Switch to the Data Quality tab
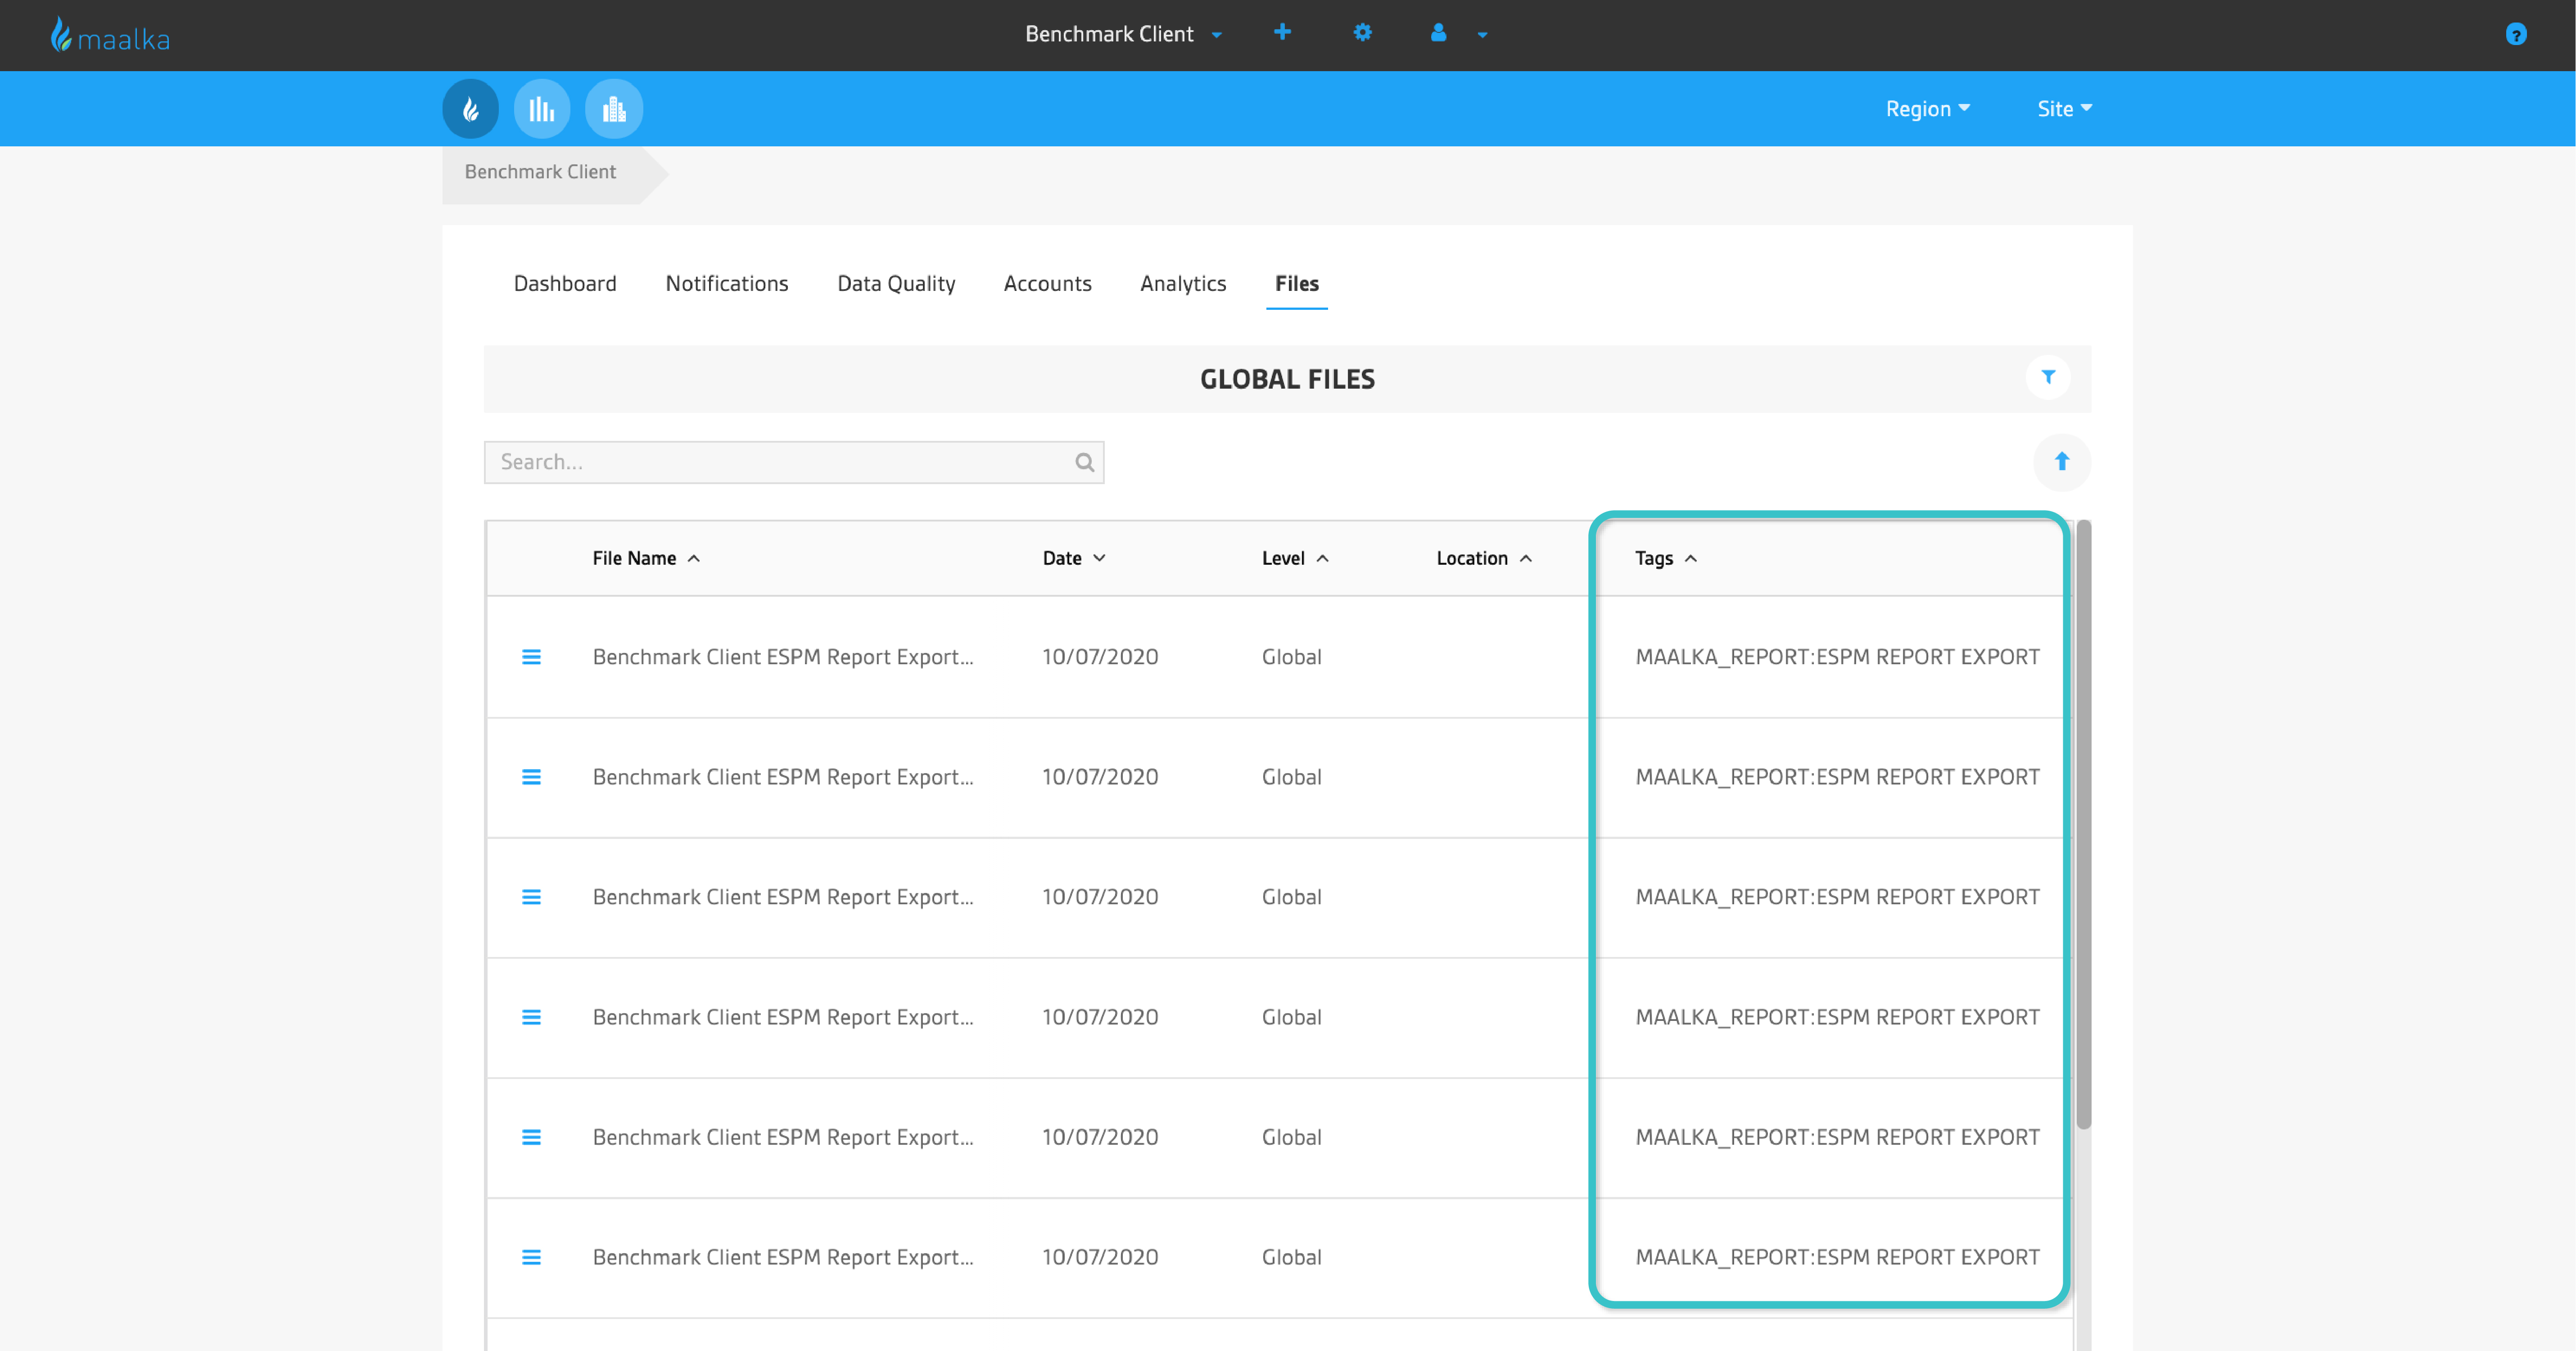Screen dimensions: 2576x1351 click(x=896, y=284)
